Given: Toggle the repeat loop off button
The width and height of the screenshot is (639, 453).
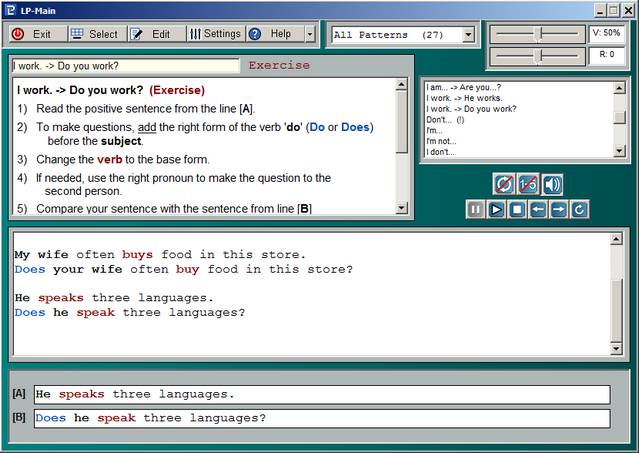Looking at the screenshot, I should pos(504,185).
